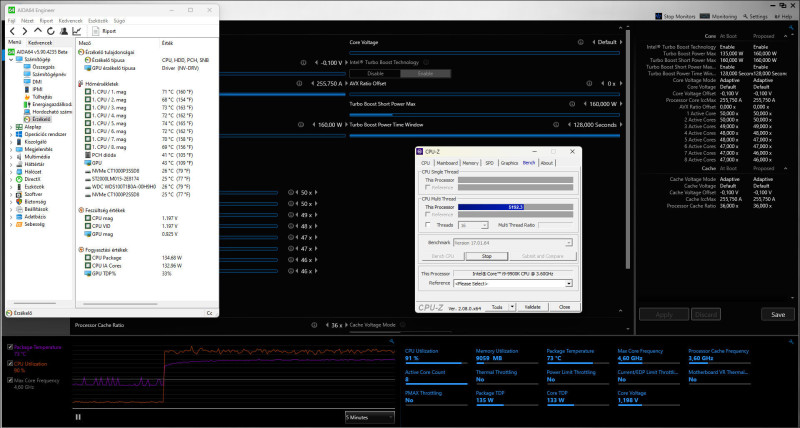The image size is (800, 428).
Task: Select IPMI node in AIDA64 tree
Action: tap(37, 89)
